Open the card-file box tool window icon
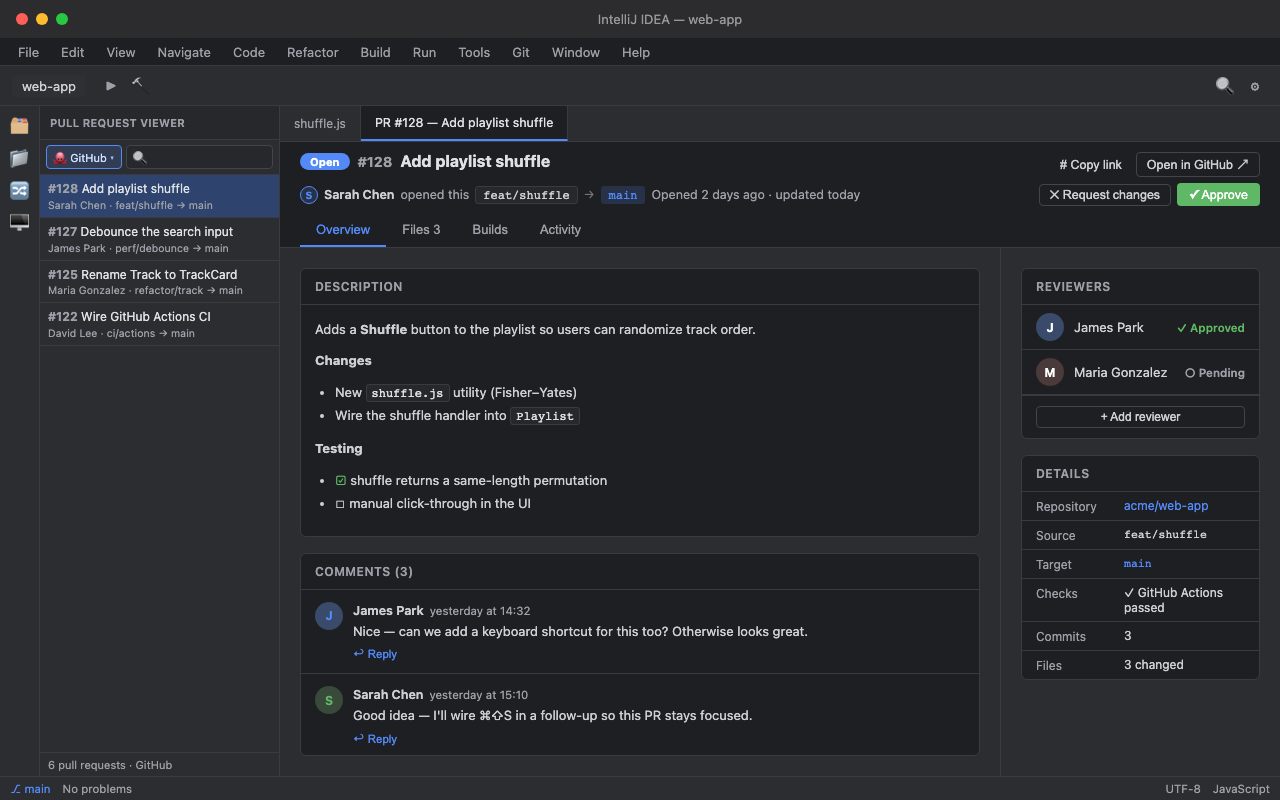 click(x=19, y=125)
